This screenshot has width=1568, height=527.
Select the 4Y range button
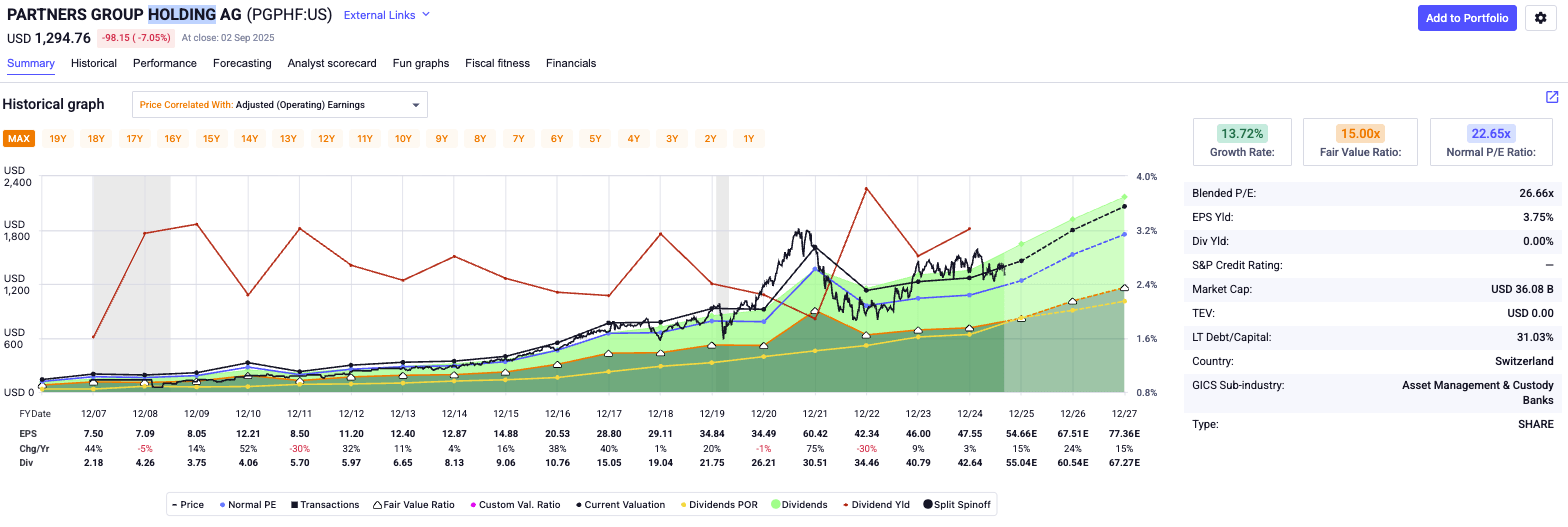tap(634, 139)
